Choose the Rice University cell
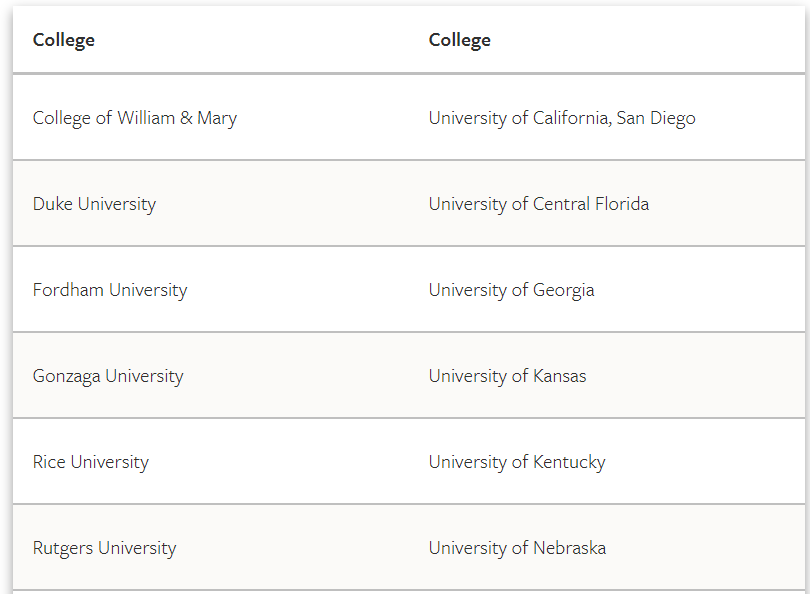The width and height of the screenshot is (810, 594). point(90,462)
